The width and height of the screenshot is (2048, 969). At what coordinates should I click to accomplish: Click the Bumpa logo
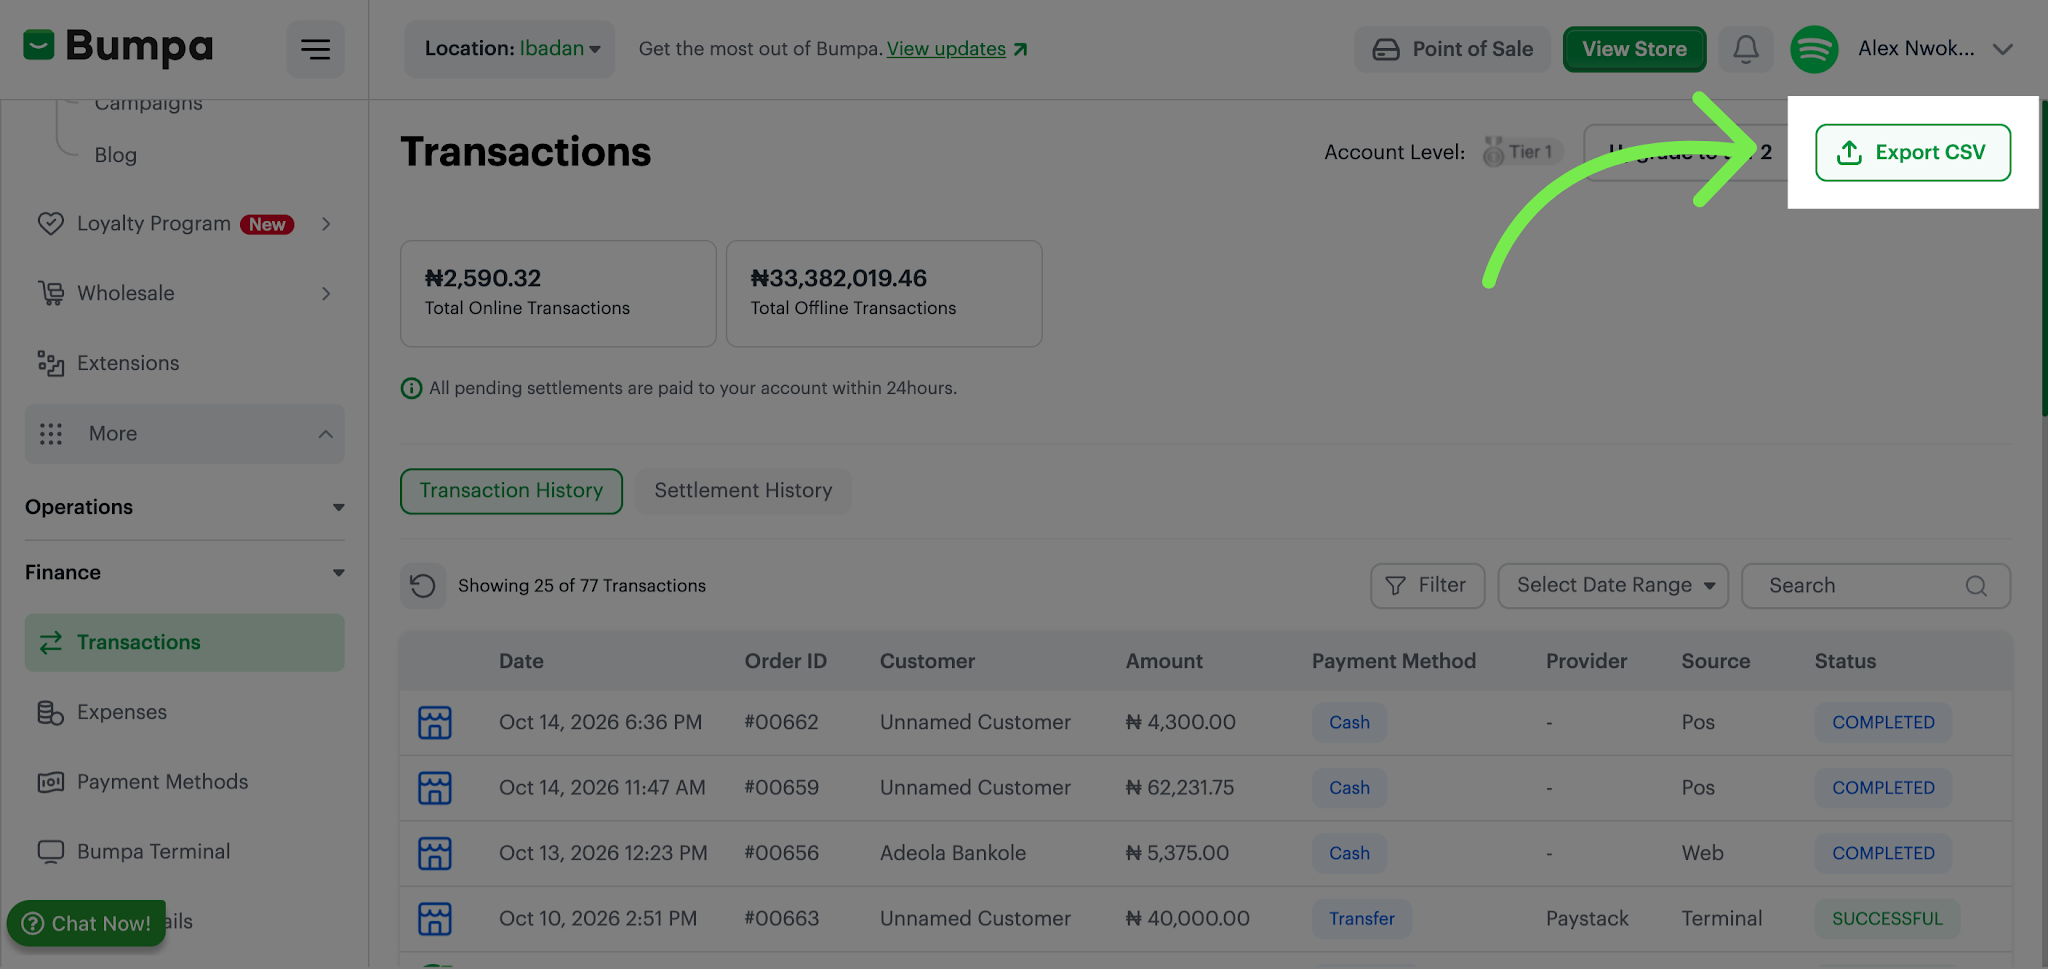coord(118,46)
